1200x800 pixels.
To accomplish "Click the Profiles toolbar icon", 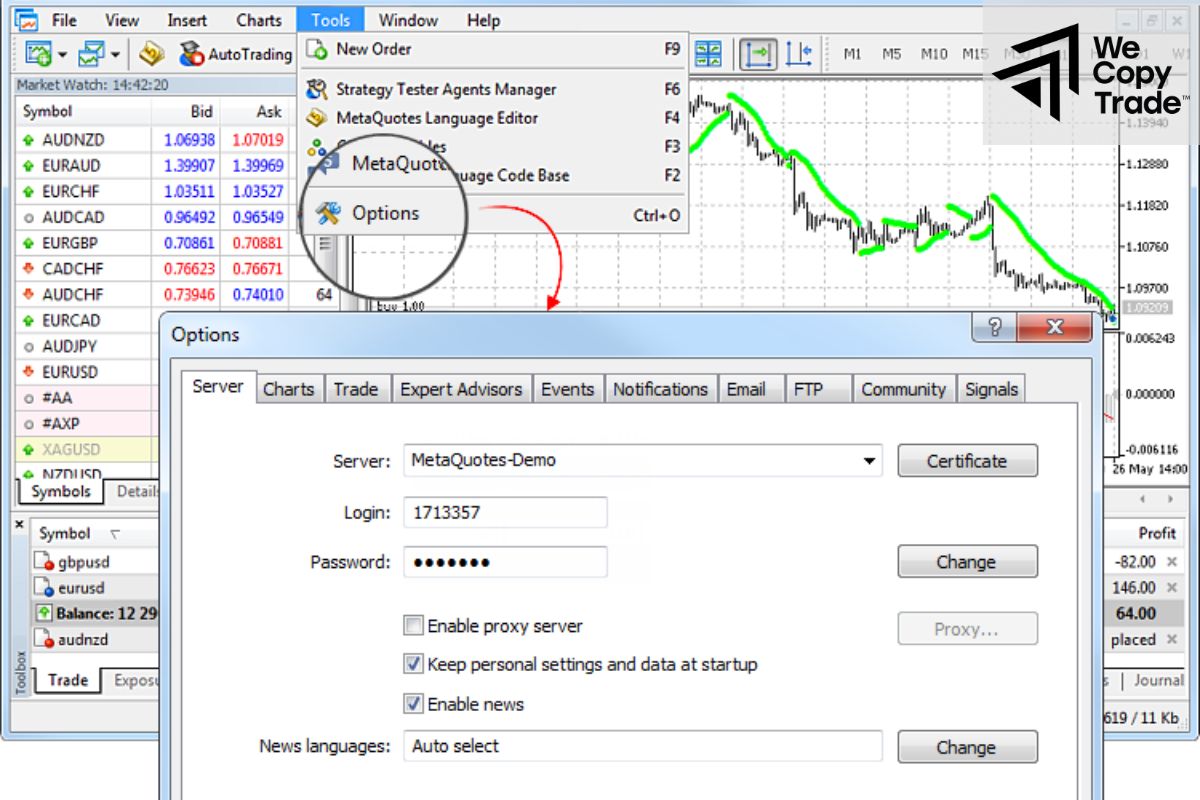I will (x=93, y=54).
